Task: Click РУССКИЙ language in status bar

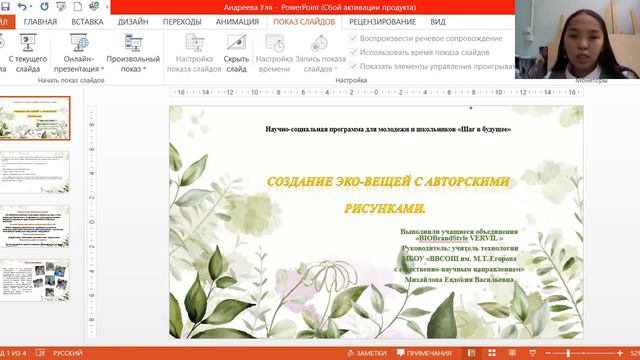Action: (68, 353)
